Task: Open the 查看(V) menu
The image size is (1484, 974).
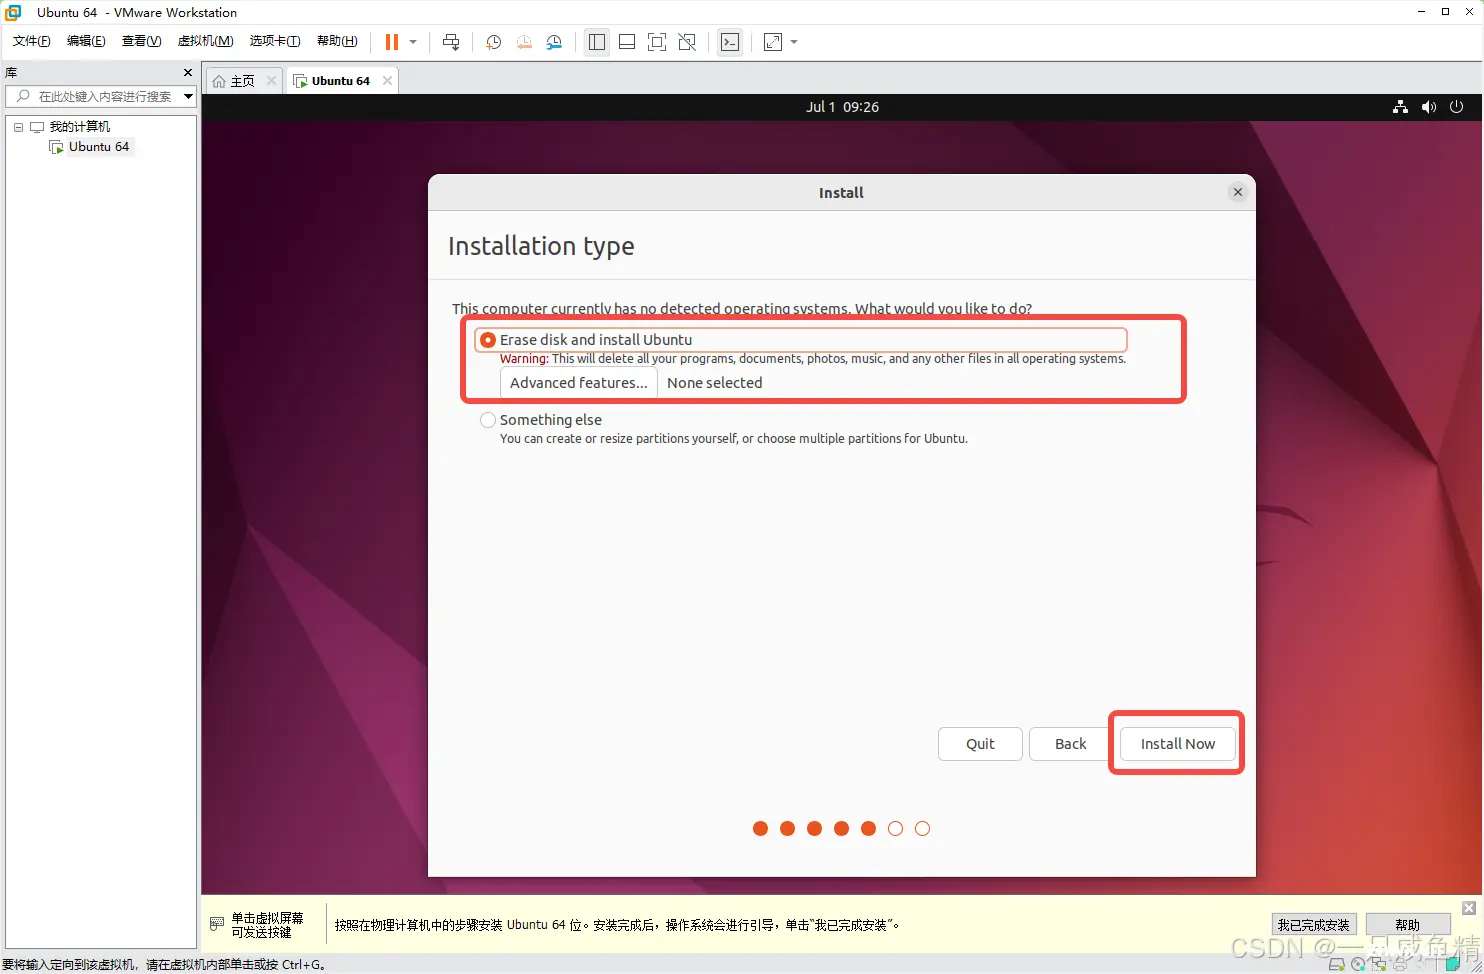Action: point(141,41)
